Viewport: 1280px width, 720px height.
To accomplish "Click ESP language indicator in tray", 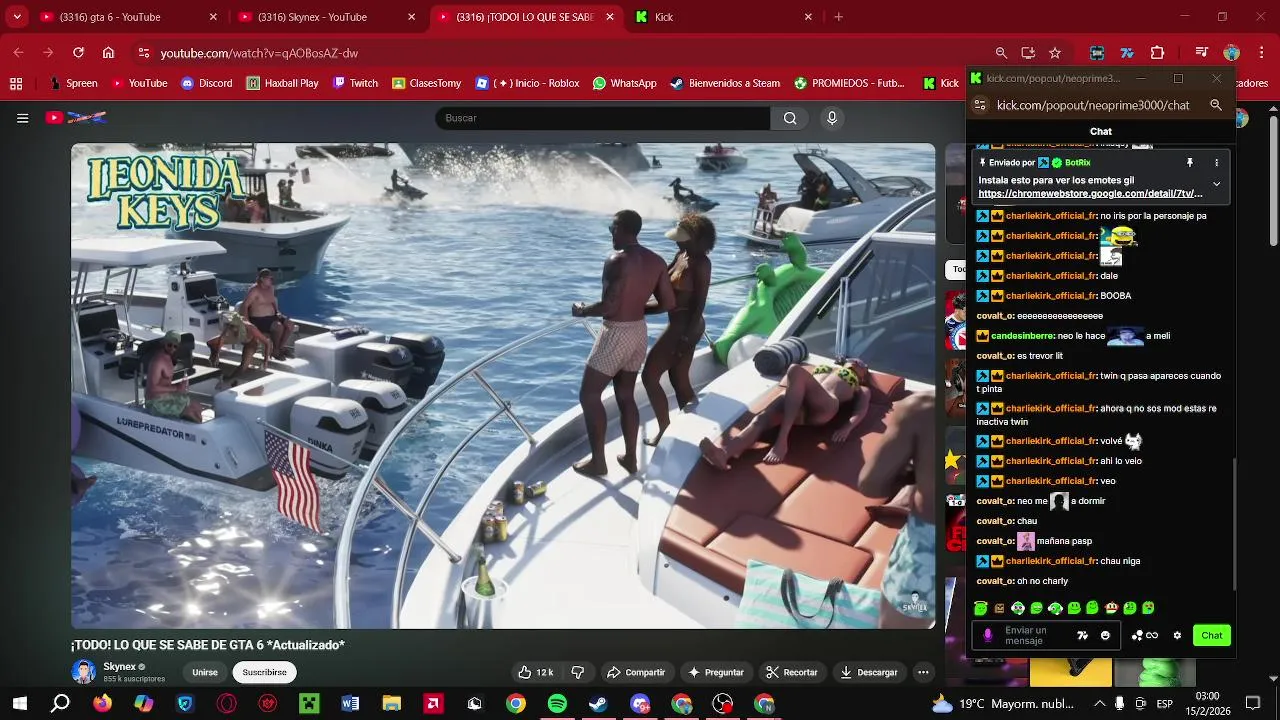I will coord(1164,704).
